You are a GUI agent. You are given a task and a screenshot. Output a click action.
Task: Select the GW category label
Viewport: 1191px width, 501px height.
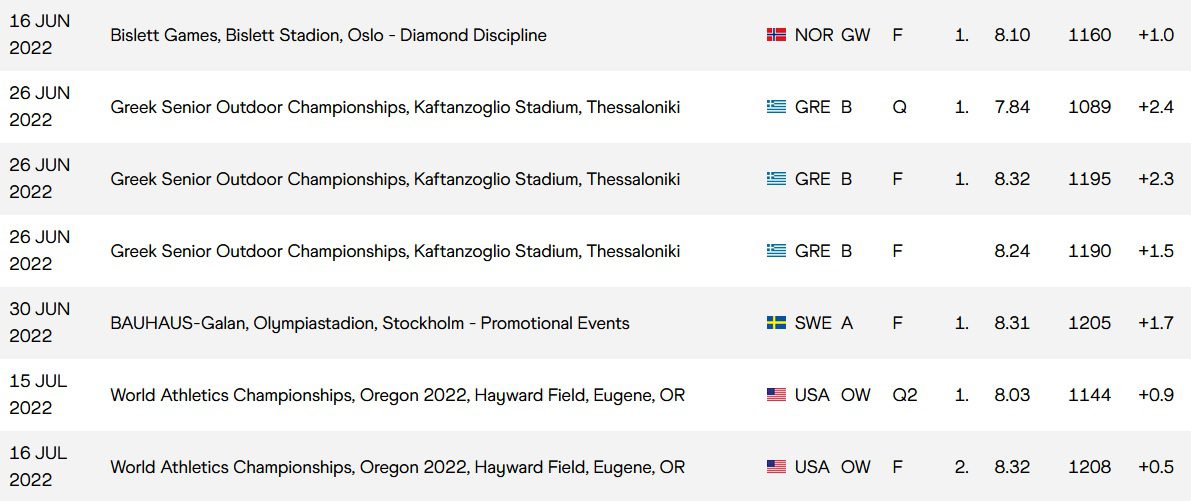click(856, 35)
